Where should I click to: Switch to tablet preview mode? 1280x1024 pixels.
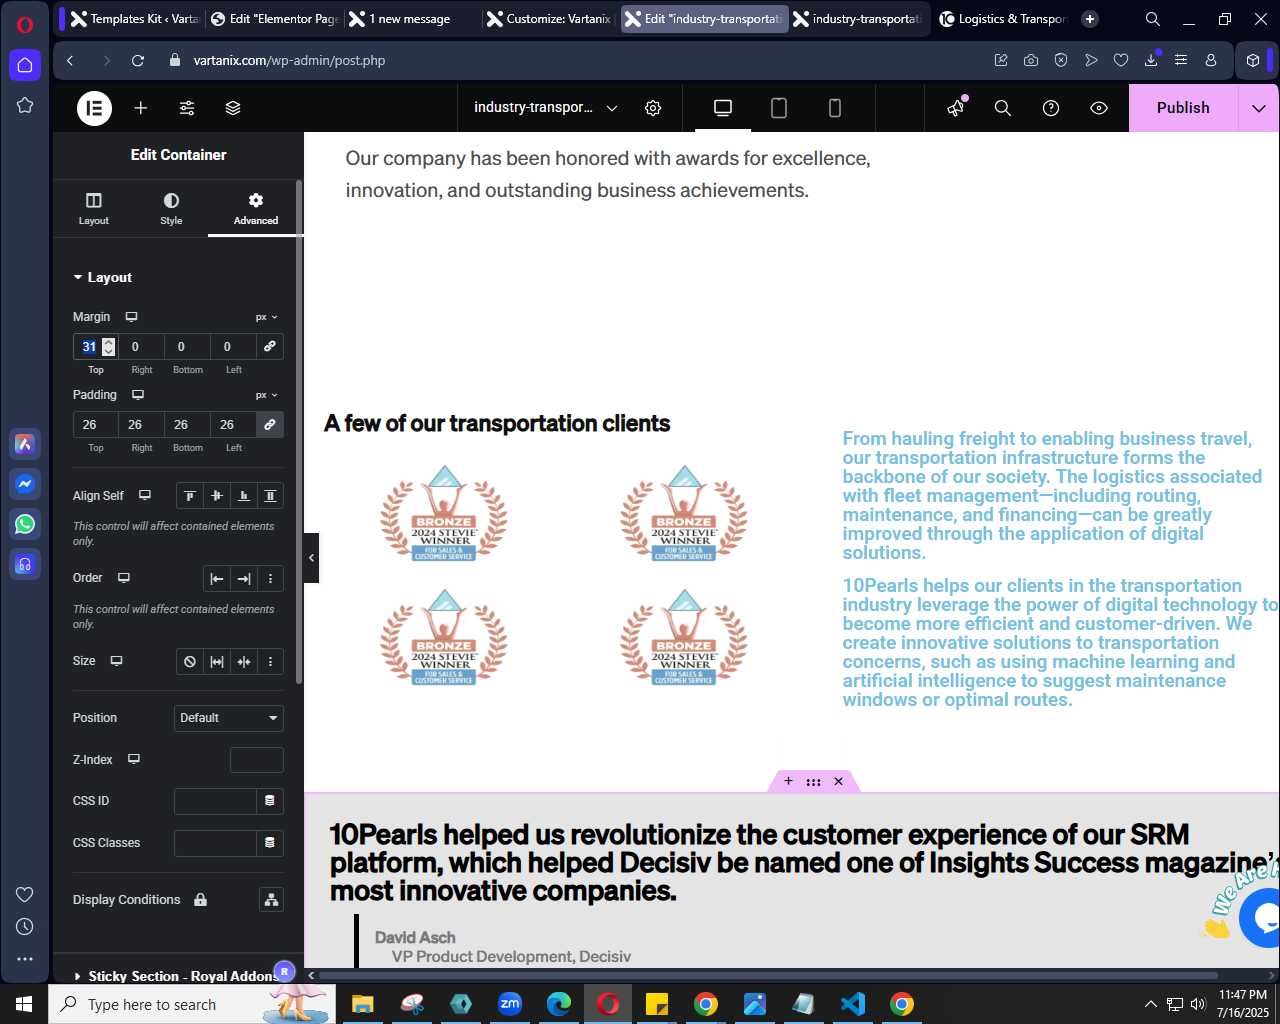(x=779, y=108)
